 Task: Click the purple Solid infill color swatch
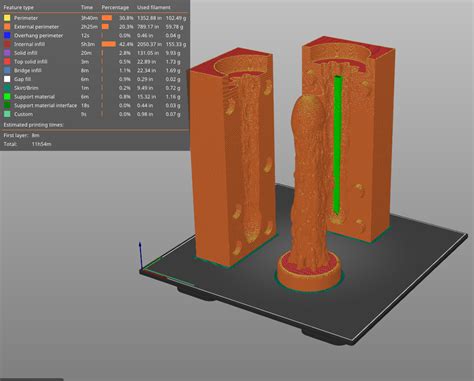tap(7, 53)
